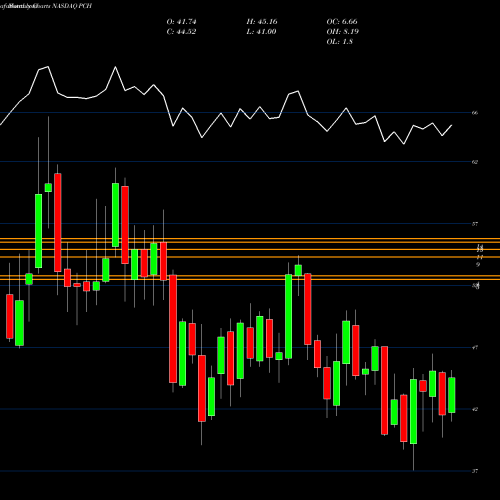Click the 57 price axis label
Viewport: 500px width, 500px height.
pos(475,224)
